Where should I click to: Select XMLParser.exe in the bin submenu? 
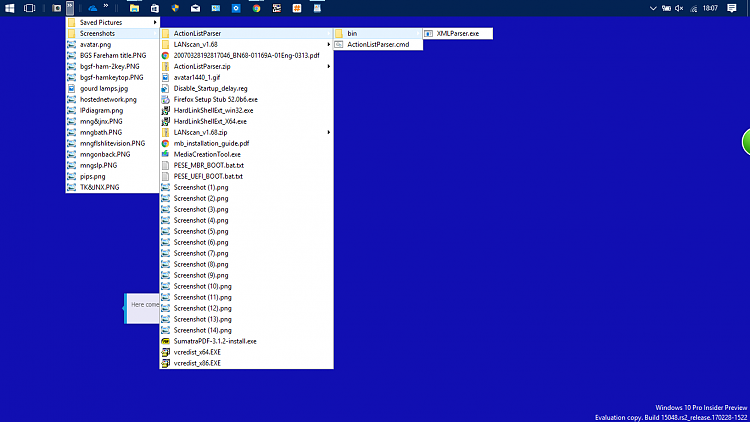457,33
